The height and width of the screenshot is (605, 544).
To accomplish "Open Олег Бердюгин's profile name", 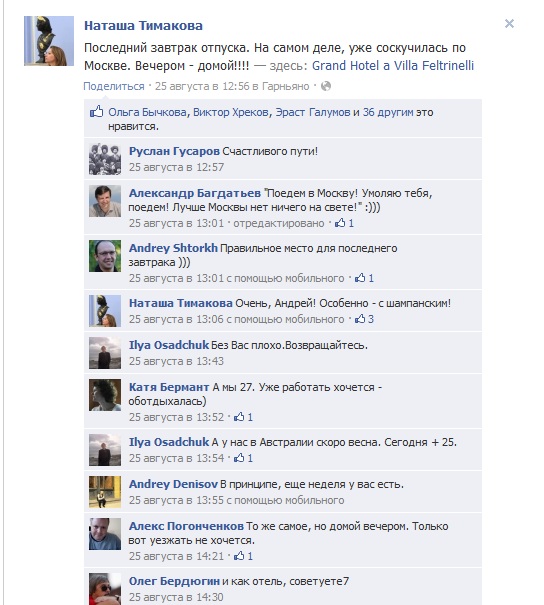I will click(x=174, y=581).
